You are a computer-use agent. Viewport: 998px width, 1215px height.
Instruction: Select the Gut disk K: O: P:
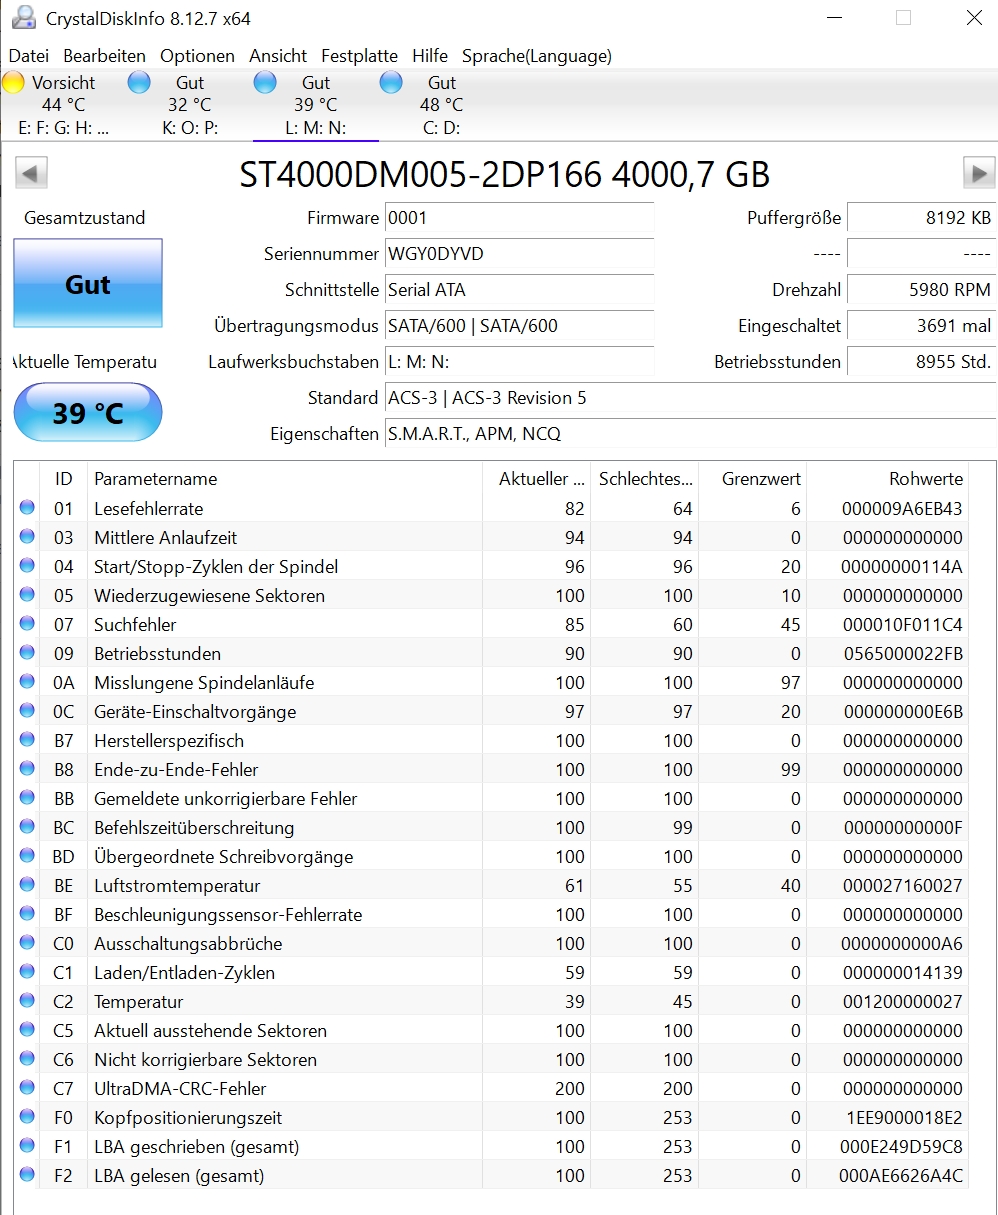pyautogui.click(x=188, y=105)
